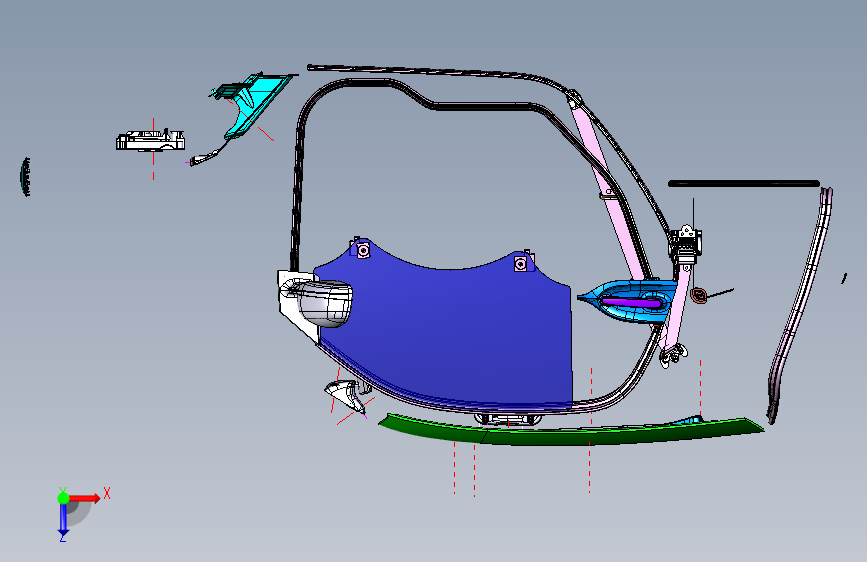Image resolution: width=867 pixels, height=562 pixels.
Task: Pick the small dark part at the far left
Action: [25, 176]
